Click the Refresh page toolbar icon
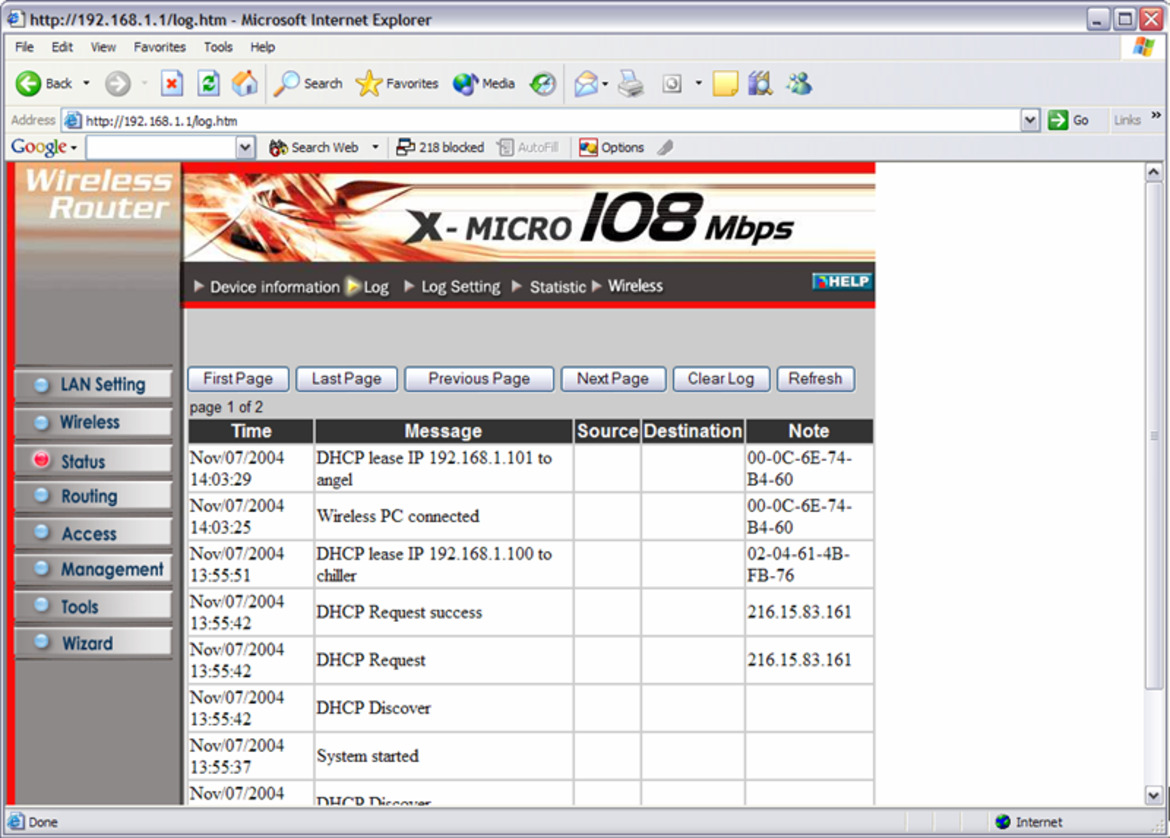The image size is (1170, 838). click(208, 84)
